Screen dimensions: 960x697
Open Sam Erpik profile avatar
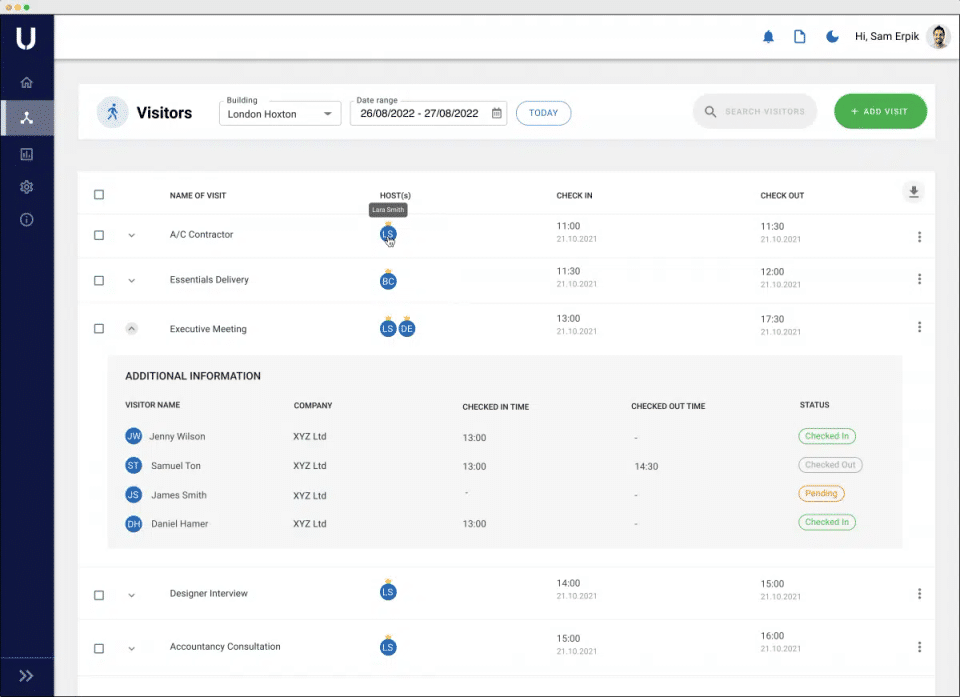[937, 37]
